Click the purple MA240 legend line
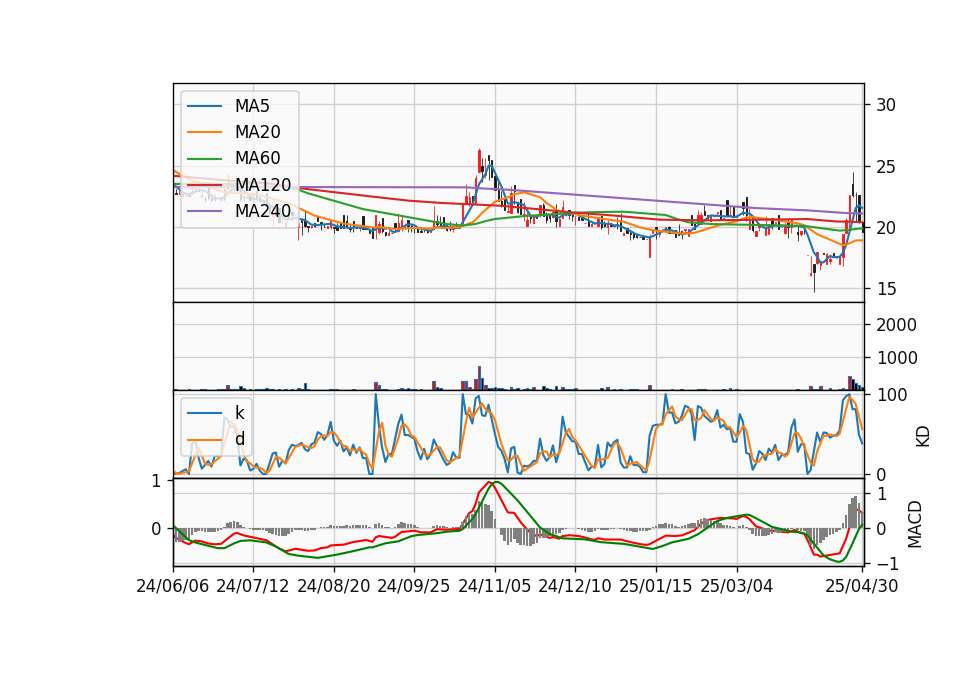Viewport: 960px width, 690px height. point(204,211)
